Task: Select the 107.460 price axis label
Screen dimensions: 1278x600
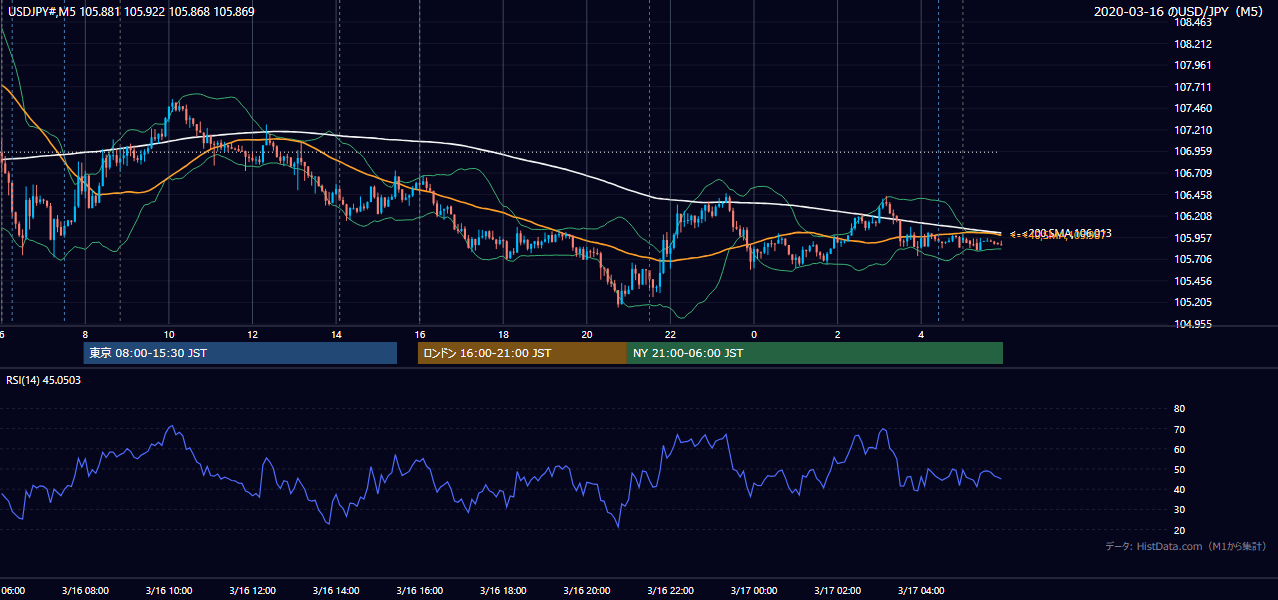Action: [x=1194, y=109]
